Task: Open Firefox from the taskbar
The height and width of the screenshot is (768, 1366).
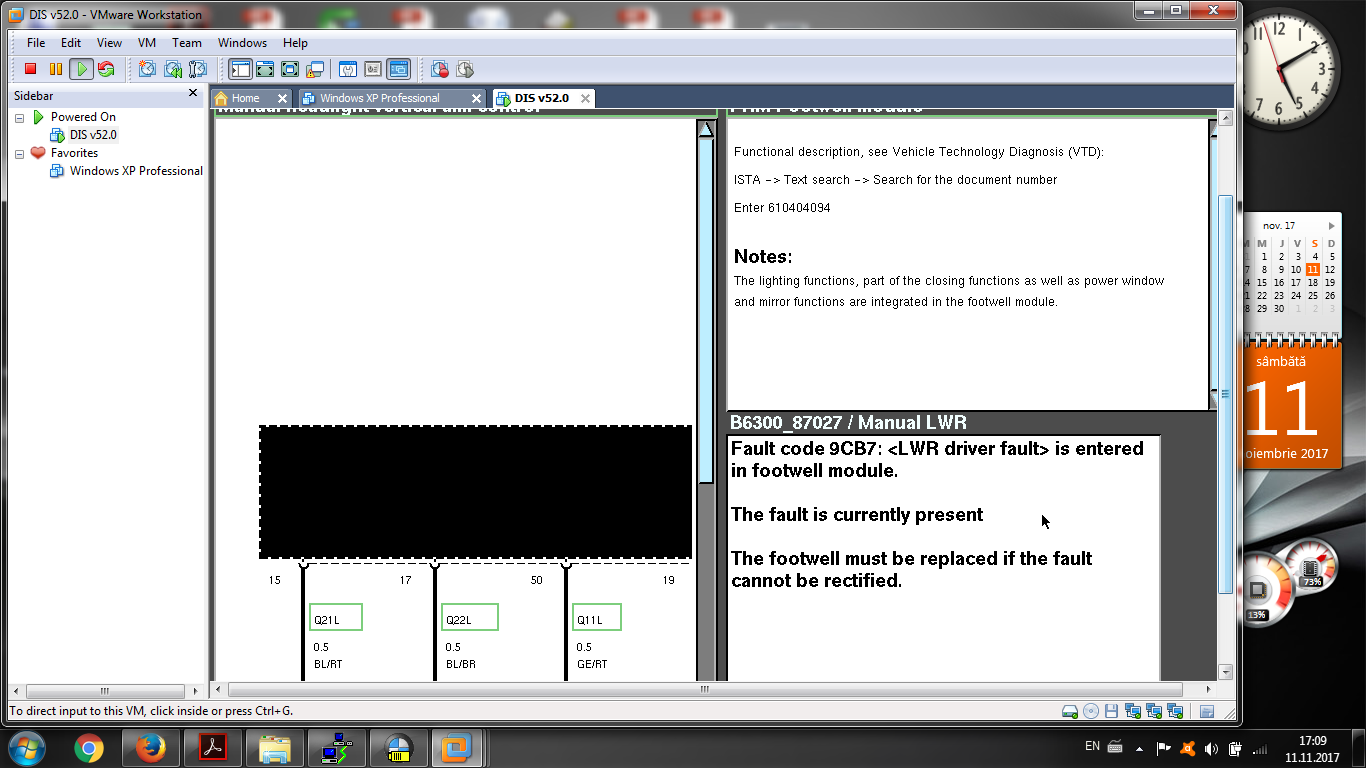Action: 151,747
